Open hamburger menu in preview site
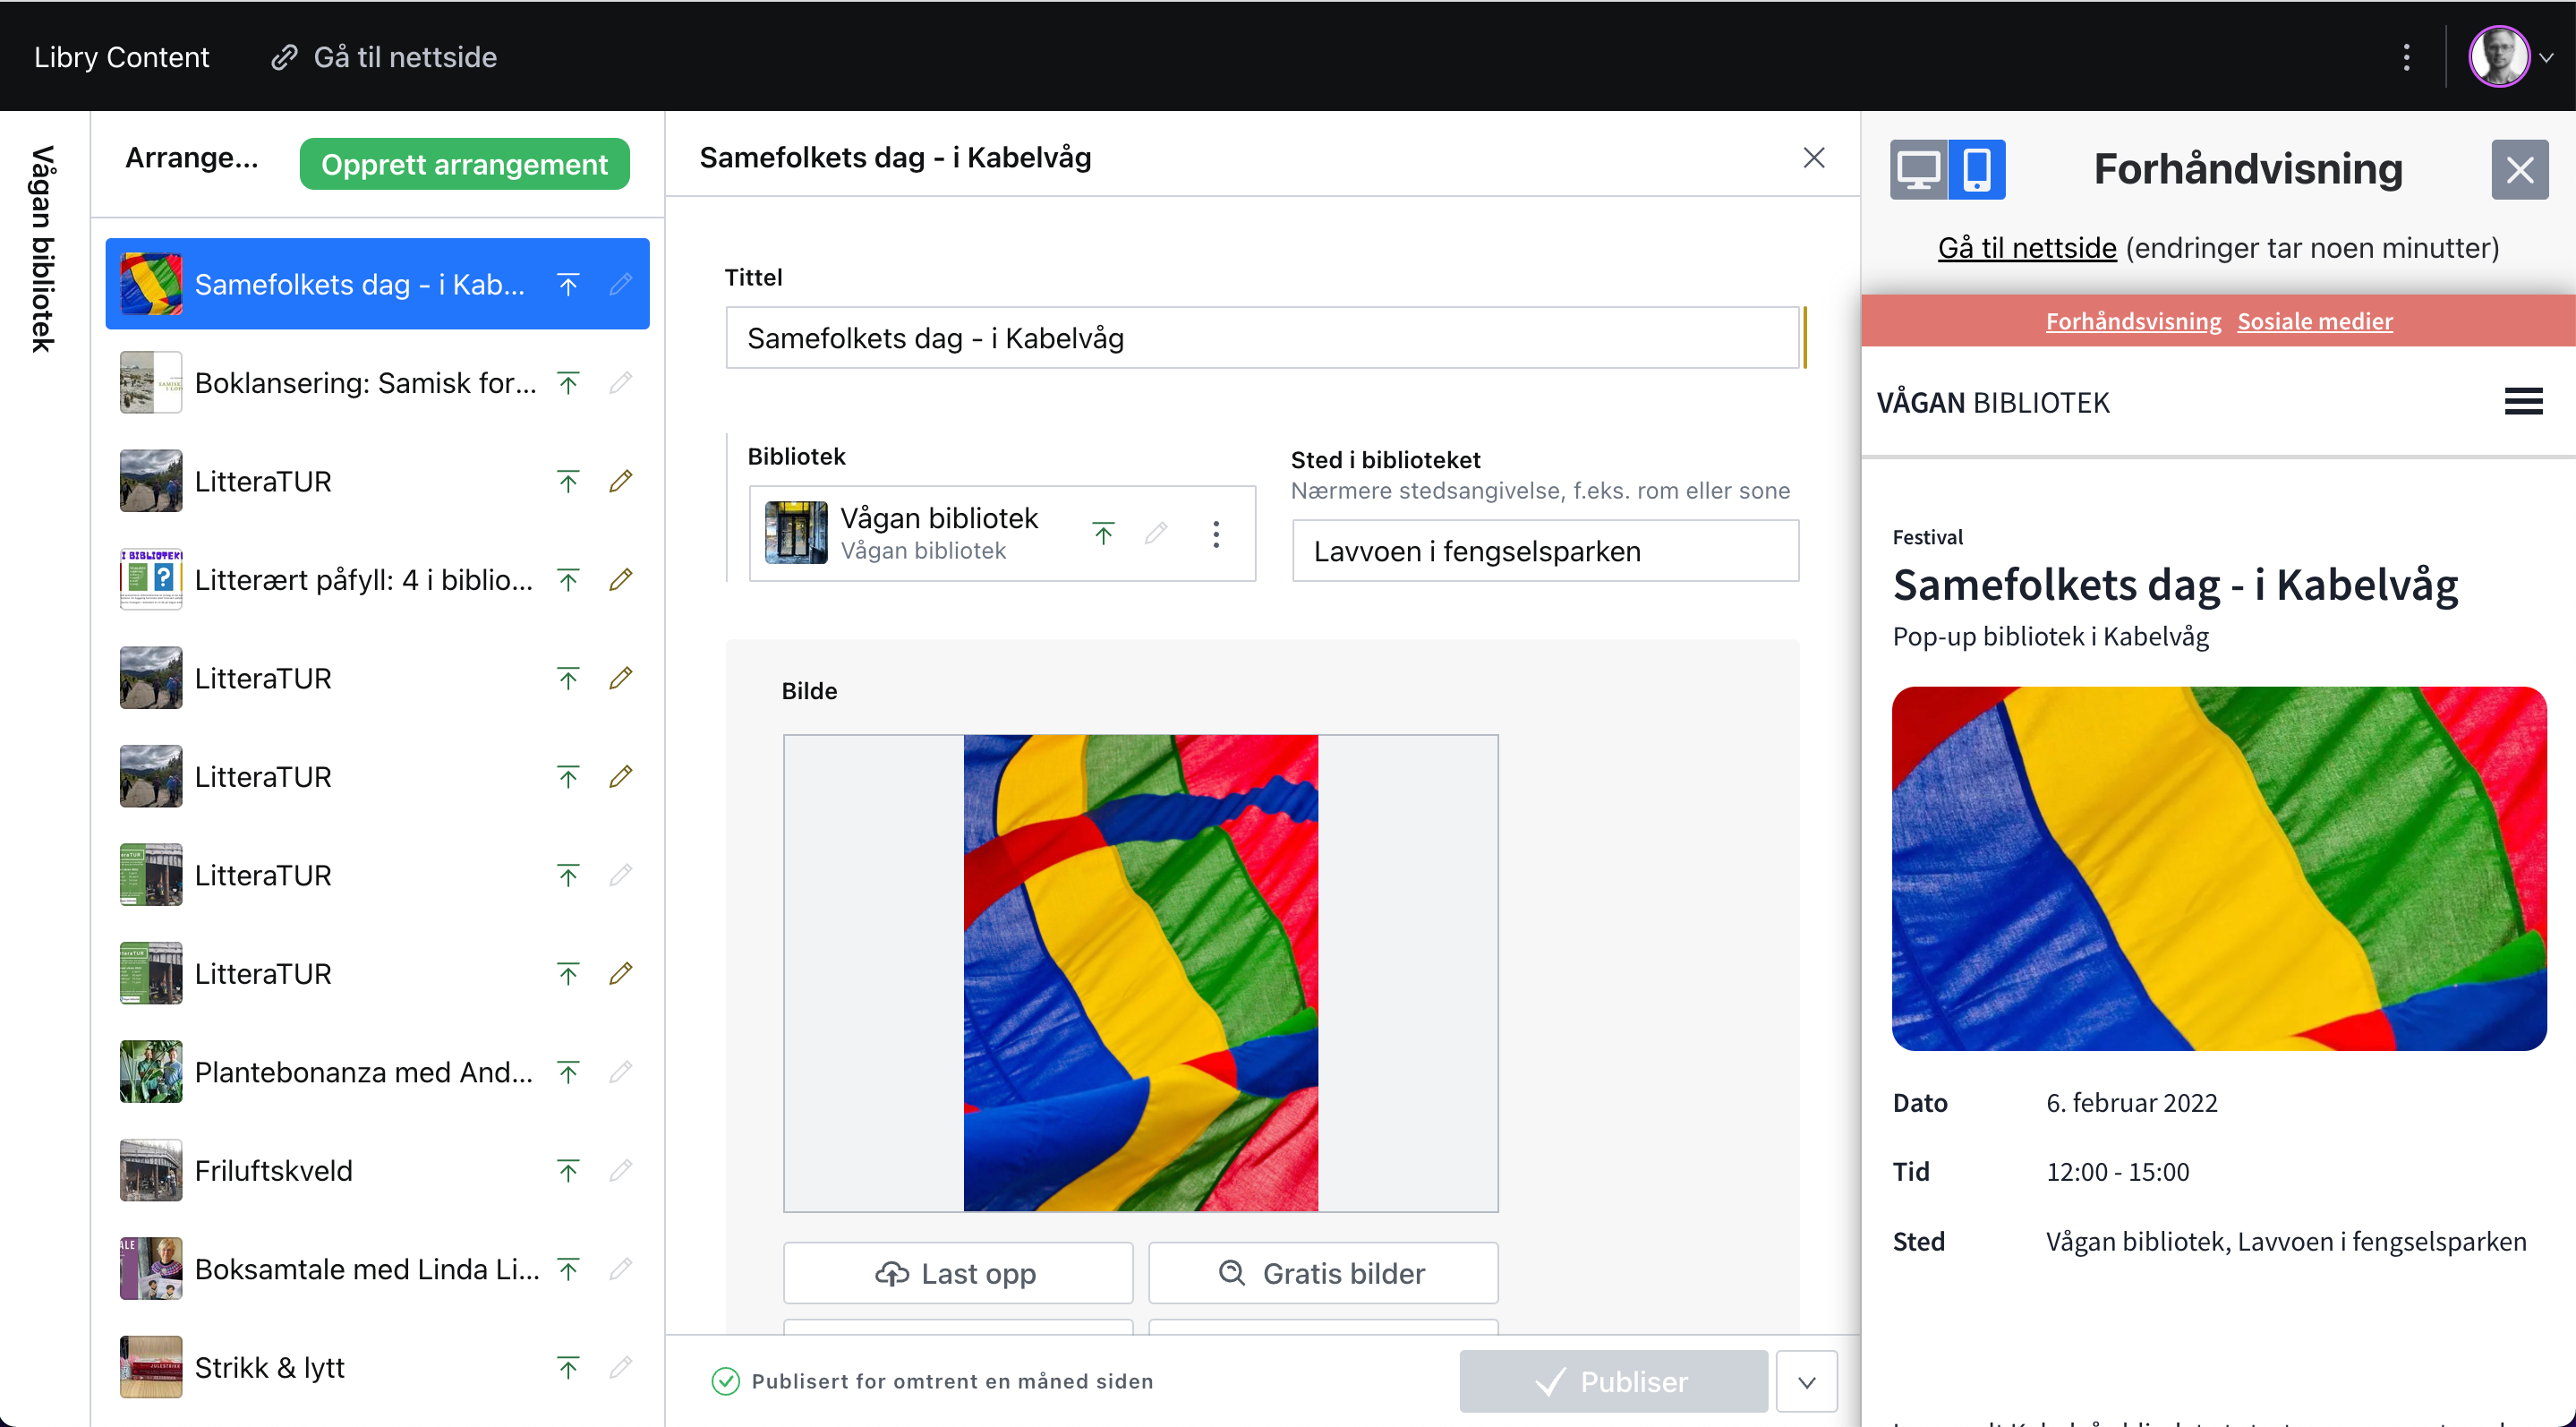Viewport: 2576px width, 1427px height. [x=2522, y=402]
